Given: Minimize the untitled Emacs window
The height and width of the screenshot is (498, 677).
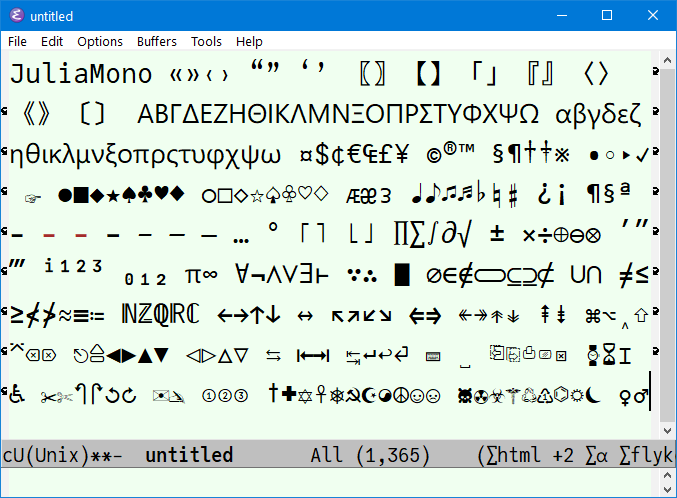Looking at the screenshot, I should pos(562,16).
